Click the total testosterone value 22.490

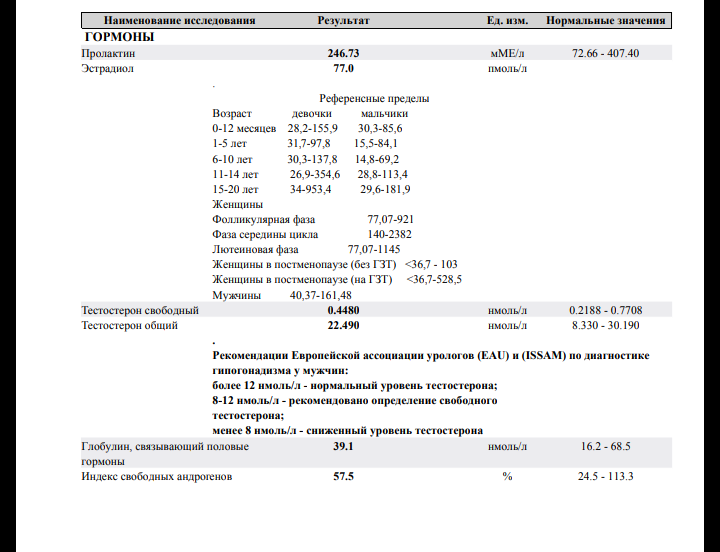(x=343, y=325)
